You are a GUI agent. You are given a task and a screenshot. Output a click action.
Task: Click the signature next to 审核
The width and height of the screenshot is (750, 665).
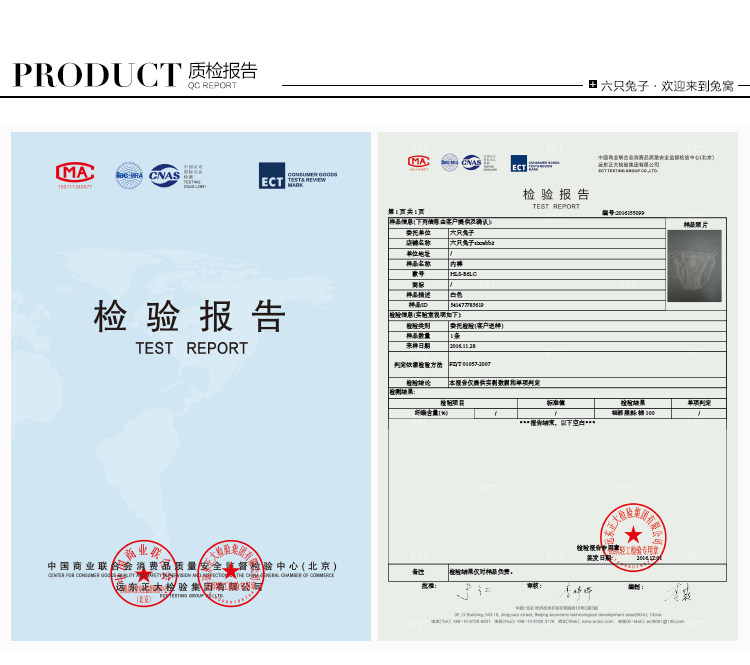[x=576, y=592]
